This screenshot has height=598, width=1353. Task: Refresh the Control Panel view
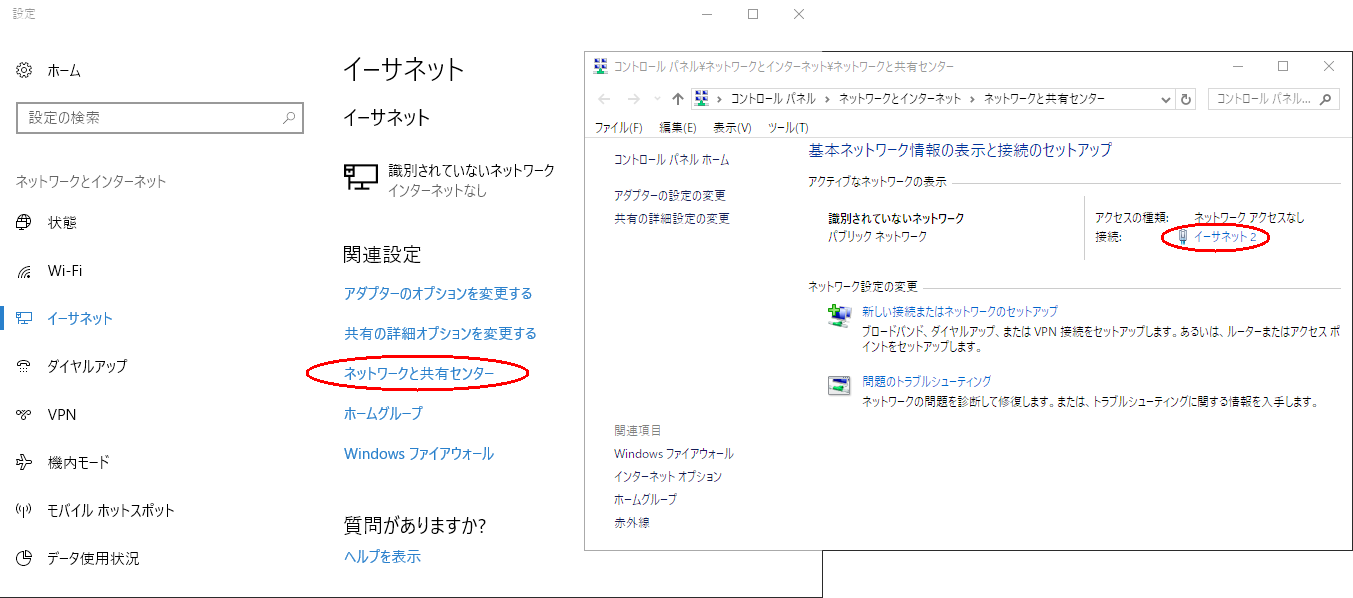1187,99
